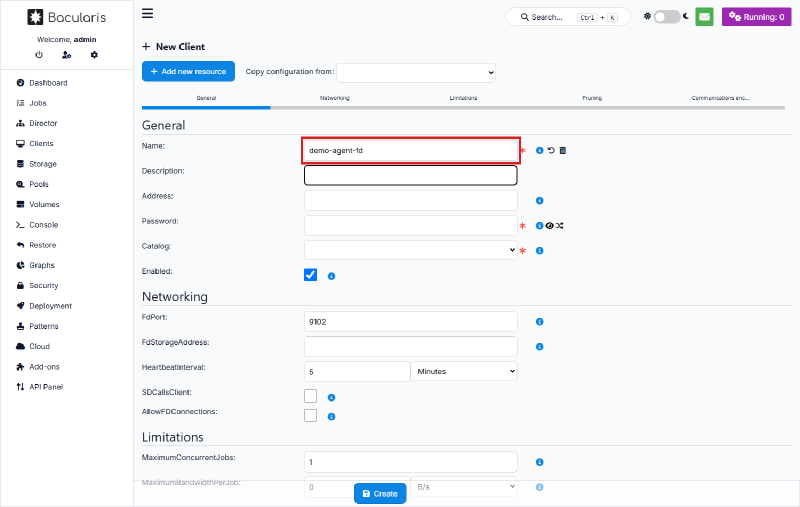Viewport: 800px width, 507px height.
Task: Open the green messages envelope icon
Action: 704,17
